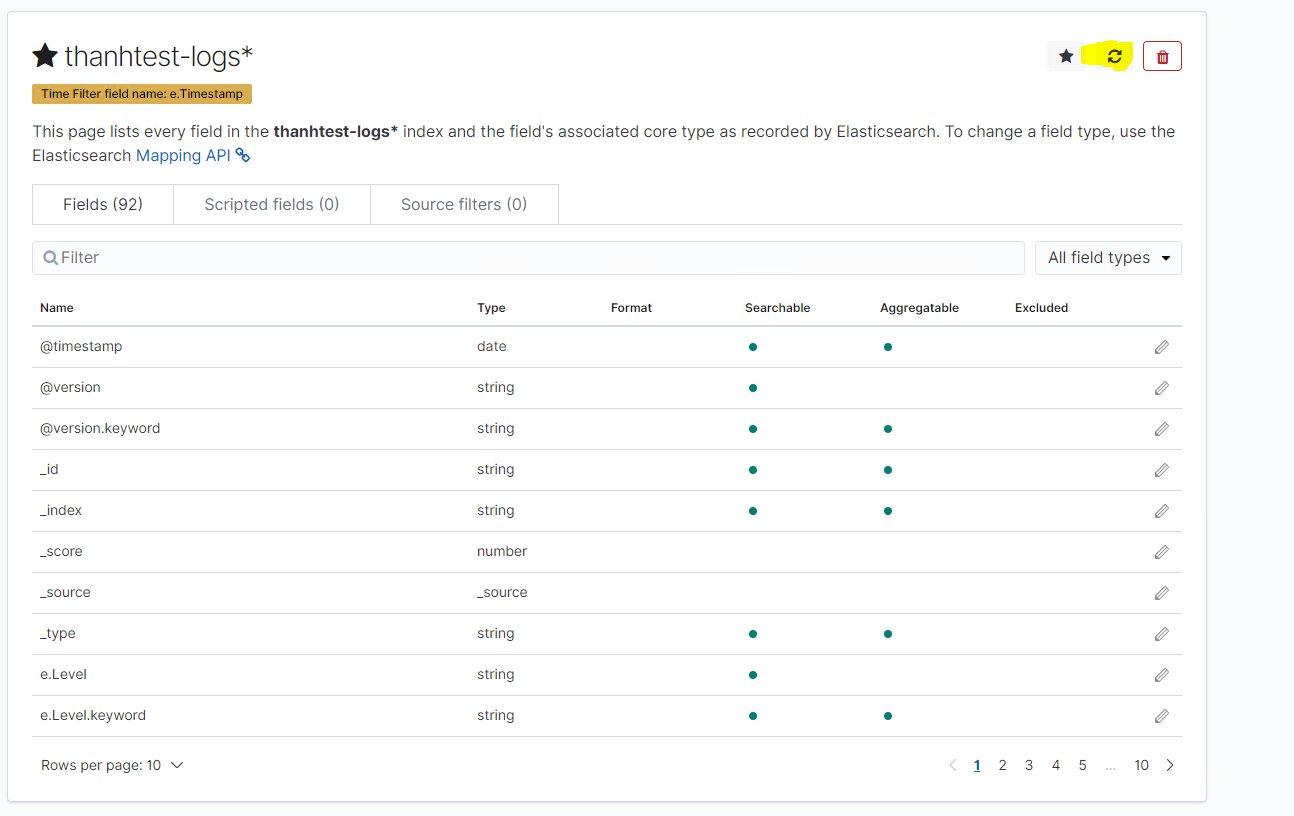Edit the _score field via its pencil icon
The image size is (1294, 816).
tap(1161, 551)
